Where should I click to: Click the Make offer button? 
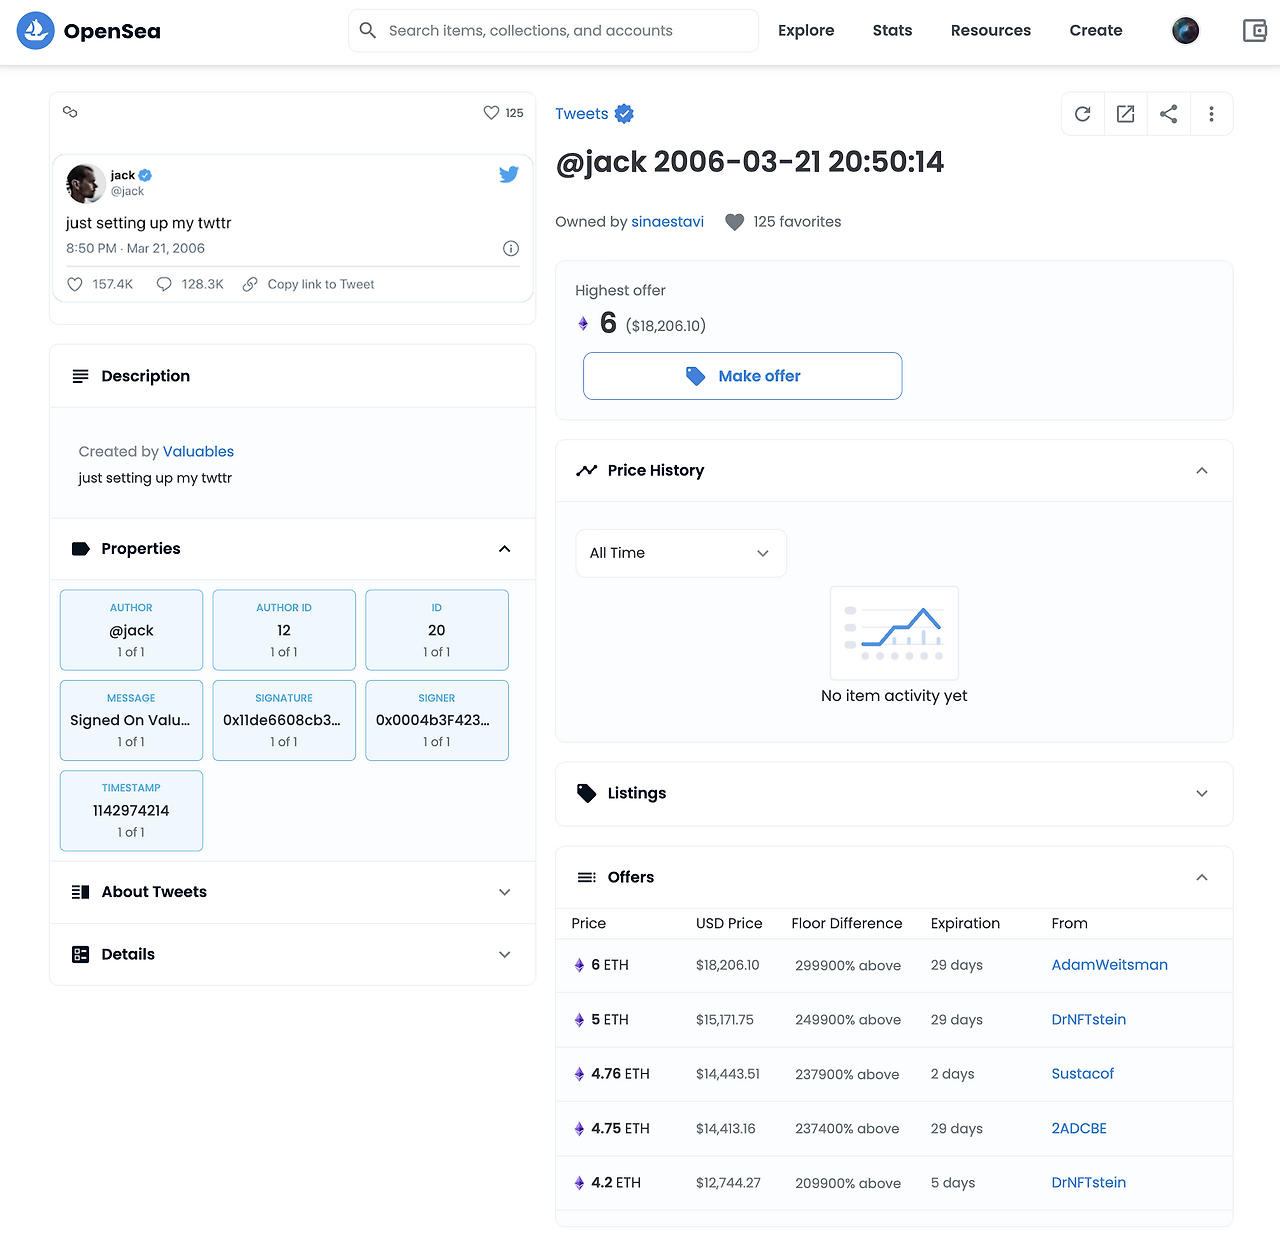[743, 376]
